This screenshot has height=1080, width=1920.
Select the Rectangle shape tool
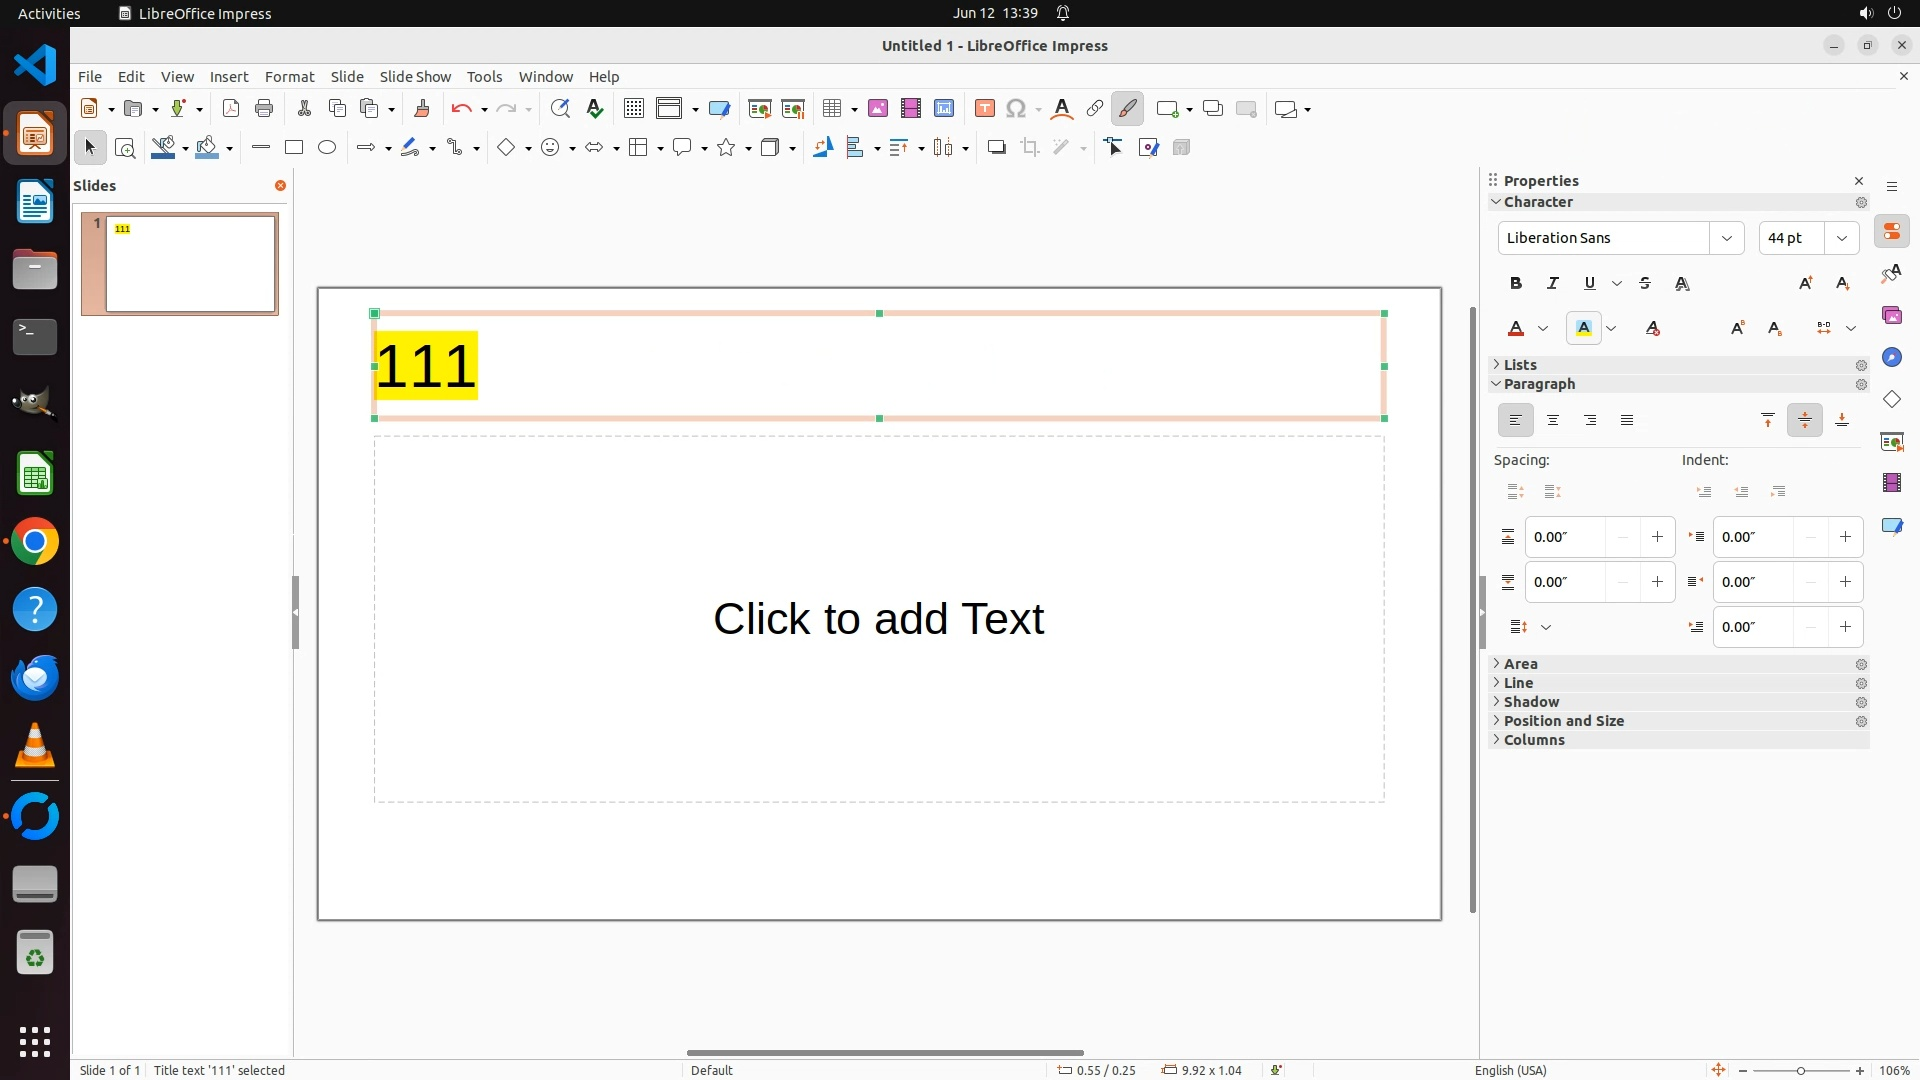[x=294, y=148]
